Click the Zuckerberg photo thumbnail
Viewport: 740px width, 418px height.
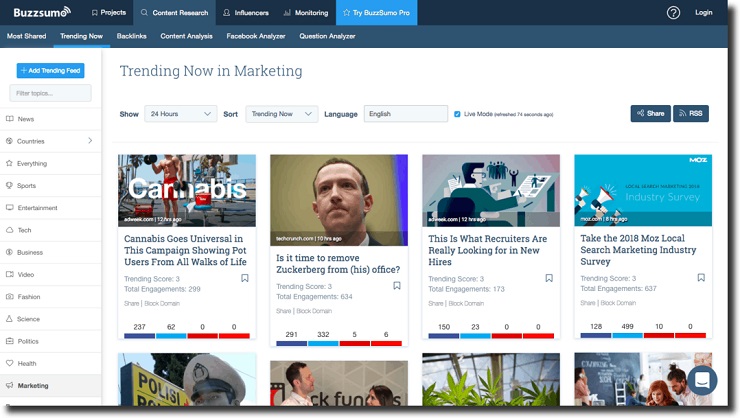339,200
